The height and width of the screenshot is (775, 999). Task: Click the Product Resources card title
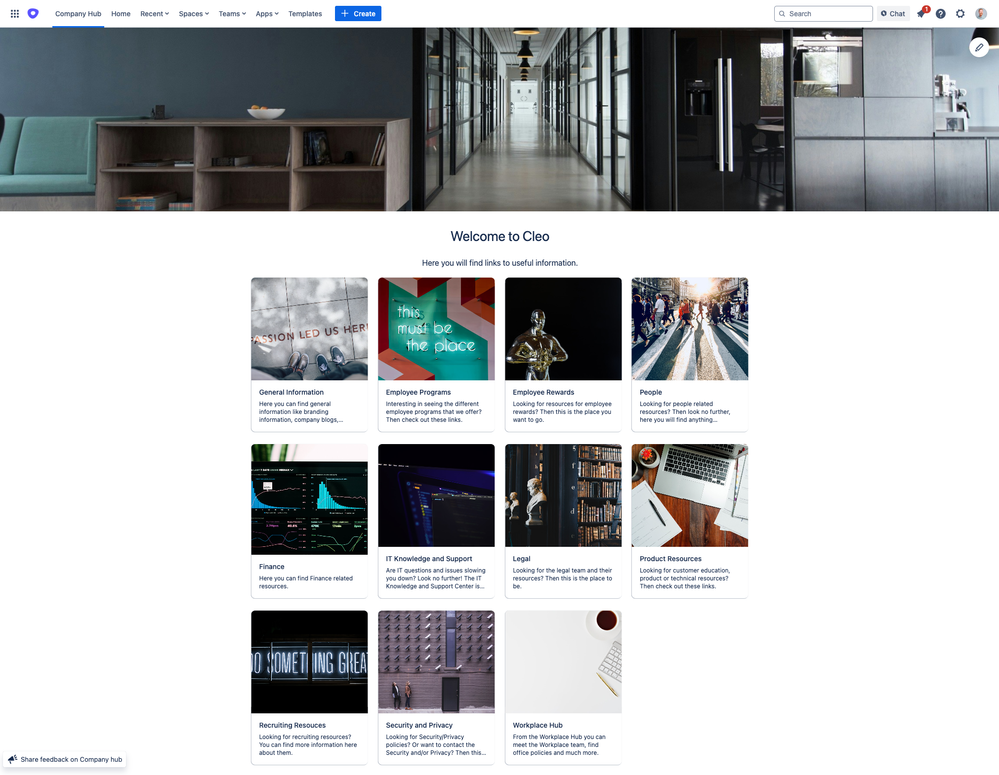point(670,559)
